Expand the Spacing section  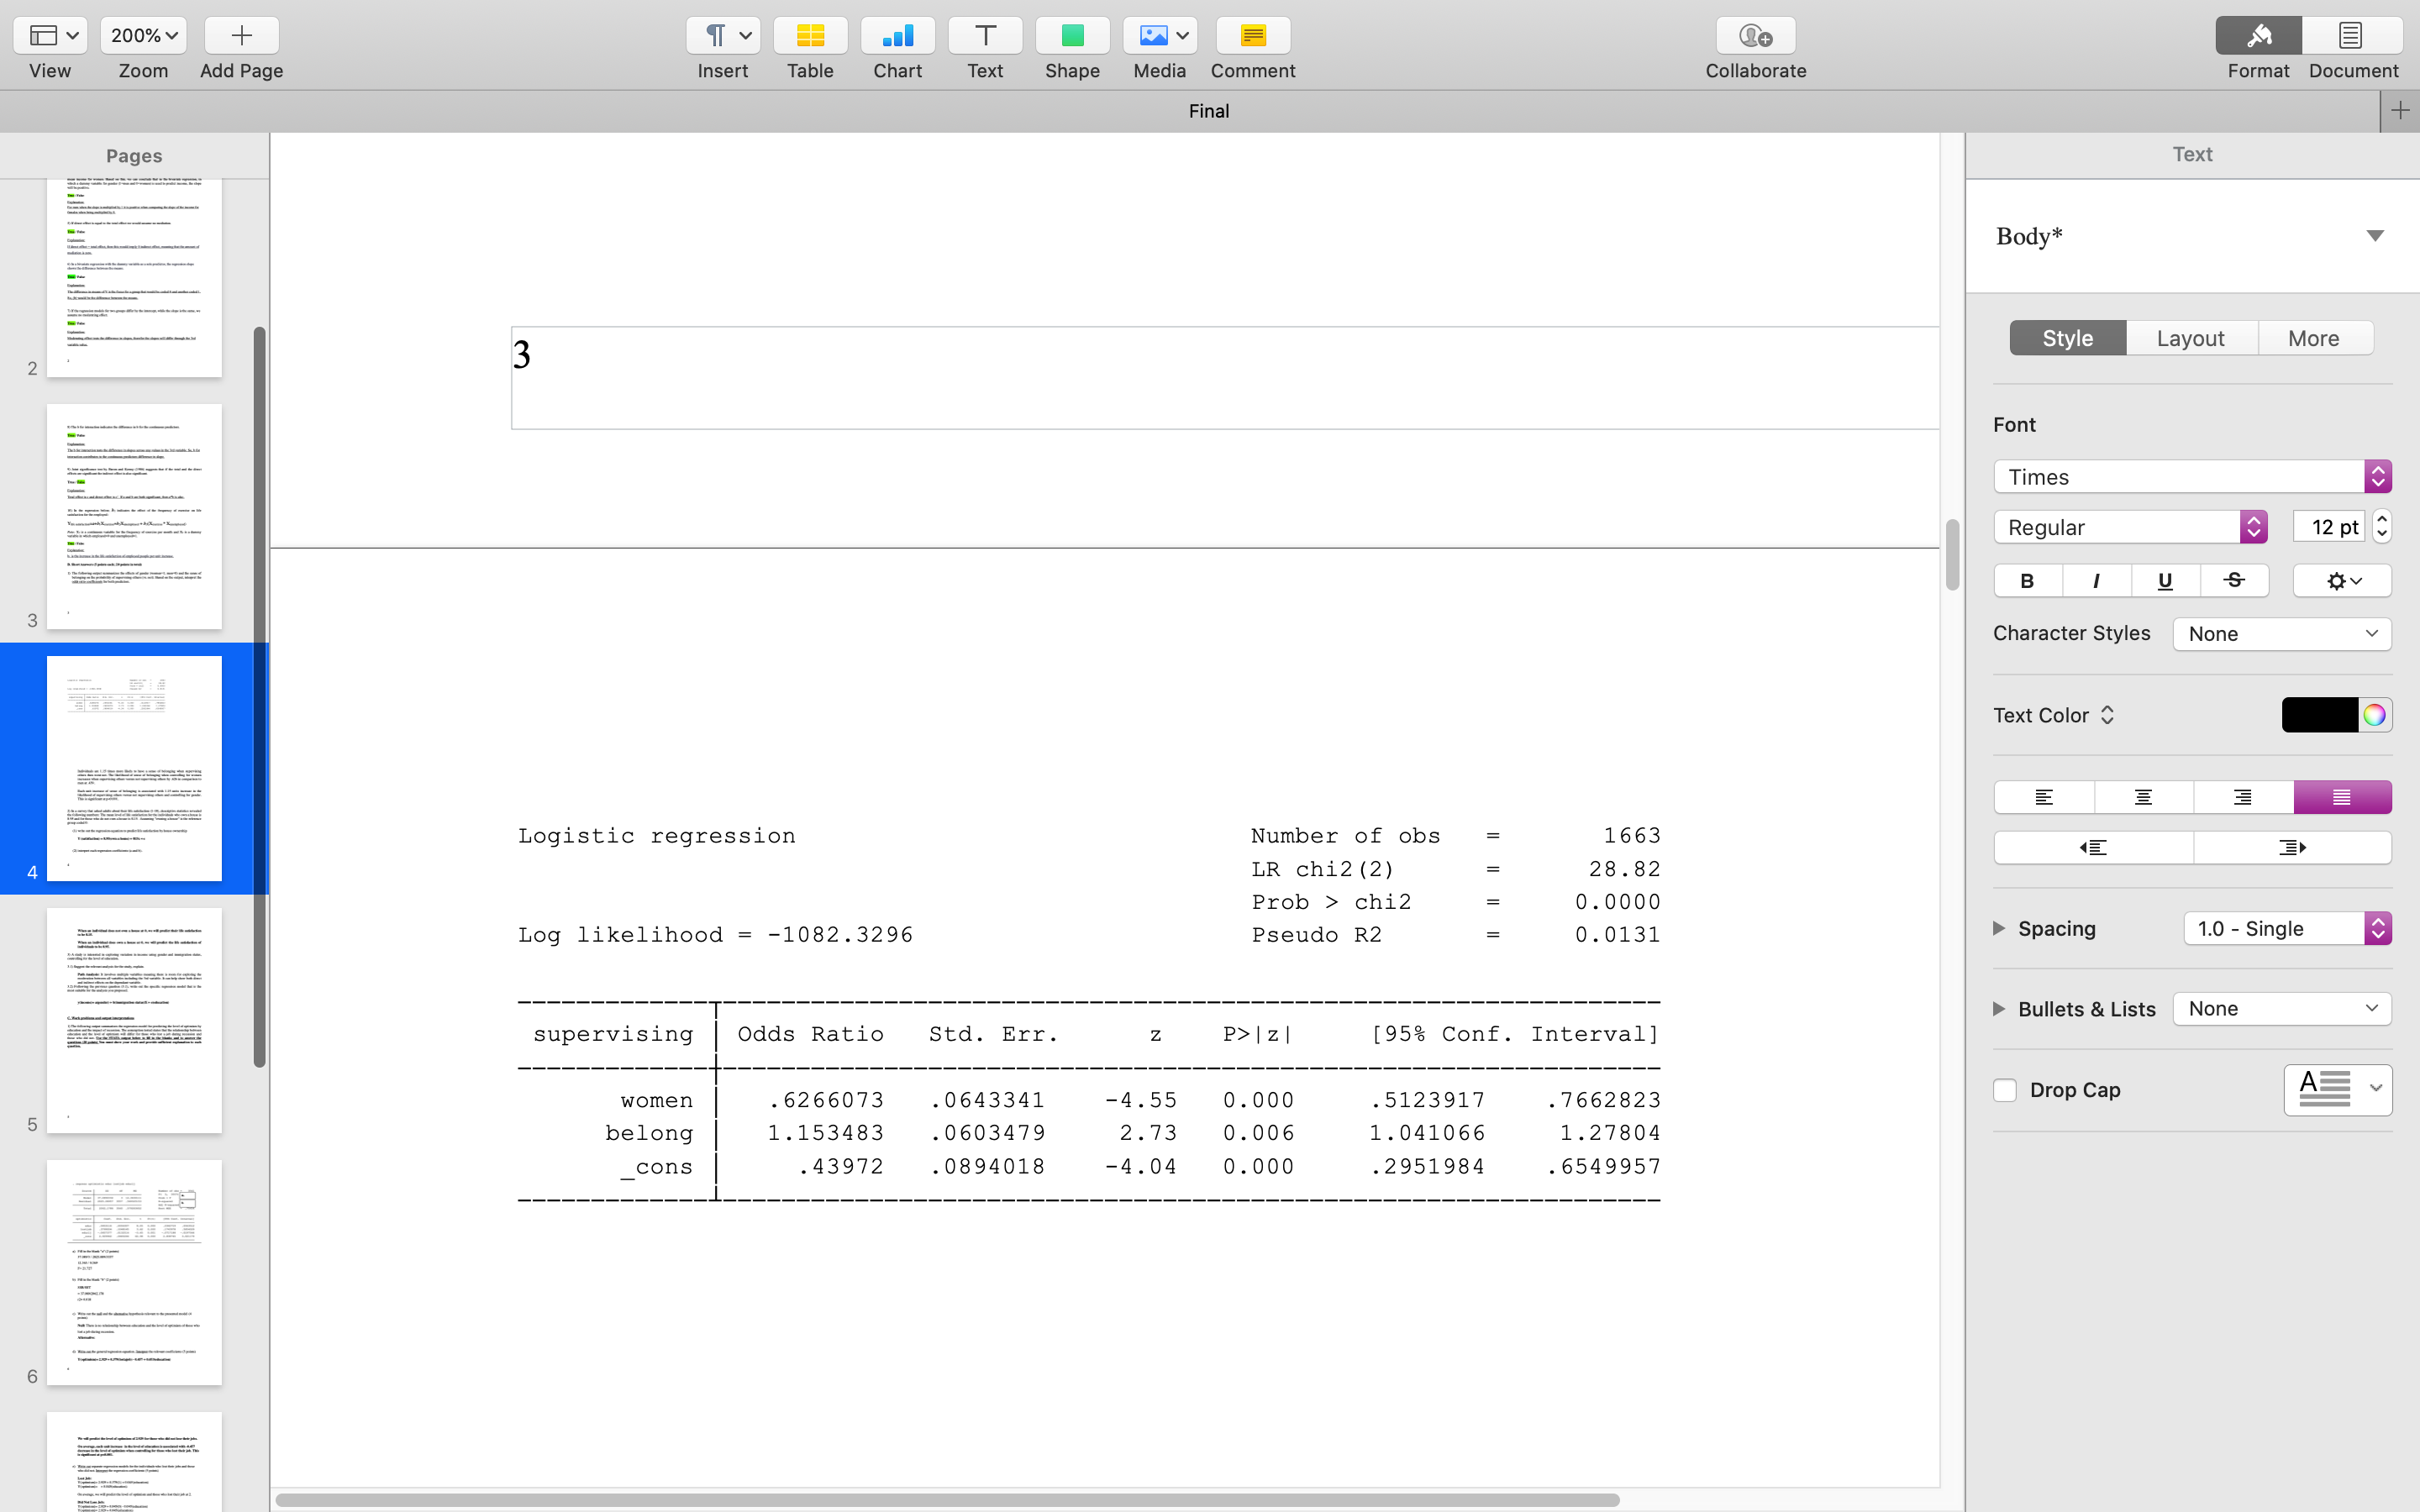tap(1999, 928)
